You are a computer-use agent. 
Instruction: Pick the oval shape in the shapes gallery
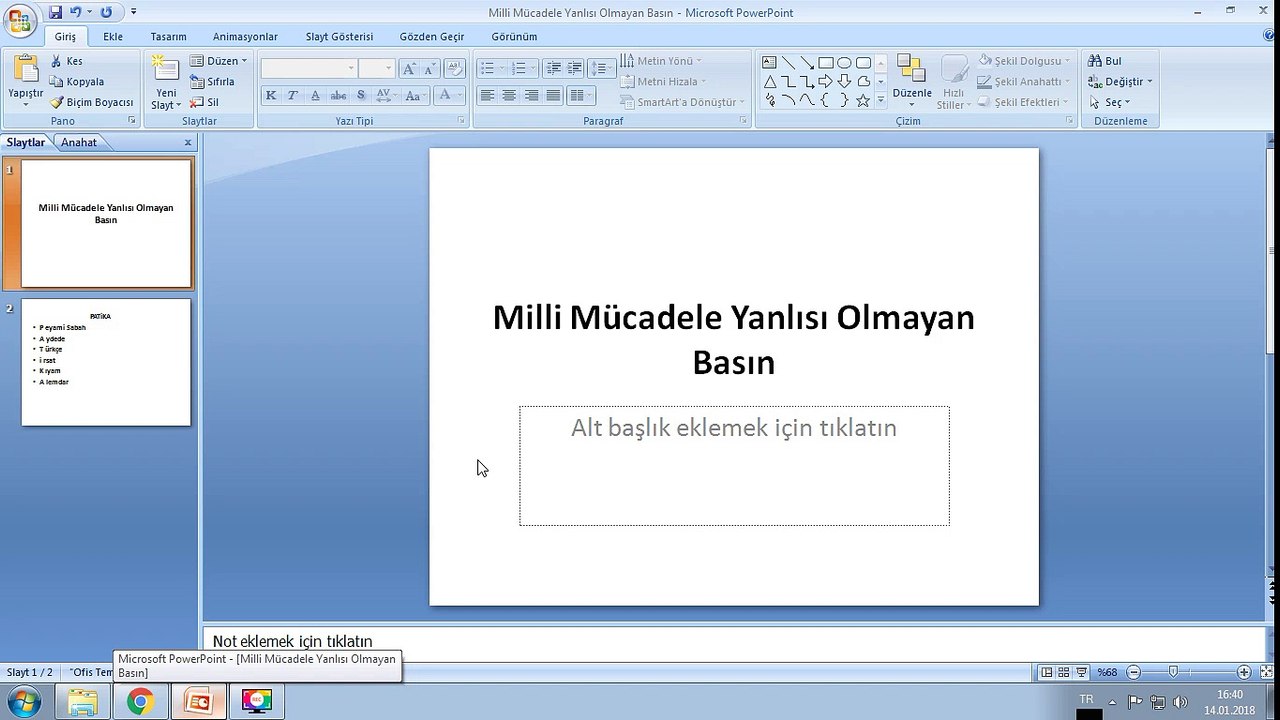click(x=844, y=62)
